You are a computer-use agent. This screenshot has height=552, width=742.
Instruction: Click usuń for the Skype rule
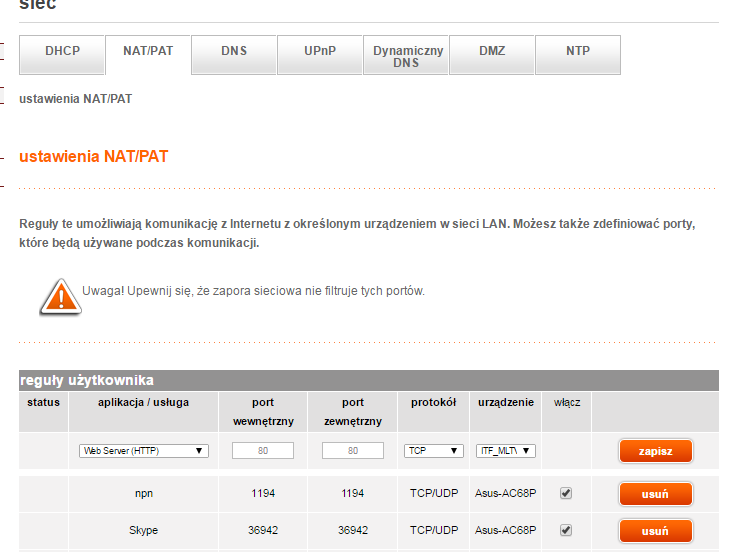click(x=655, y=531)
